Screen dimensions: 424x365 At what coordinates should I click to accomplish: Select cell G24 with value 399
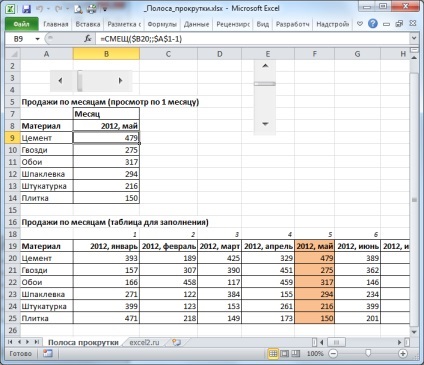pos(357,306)
